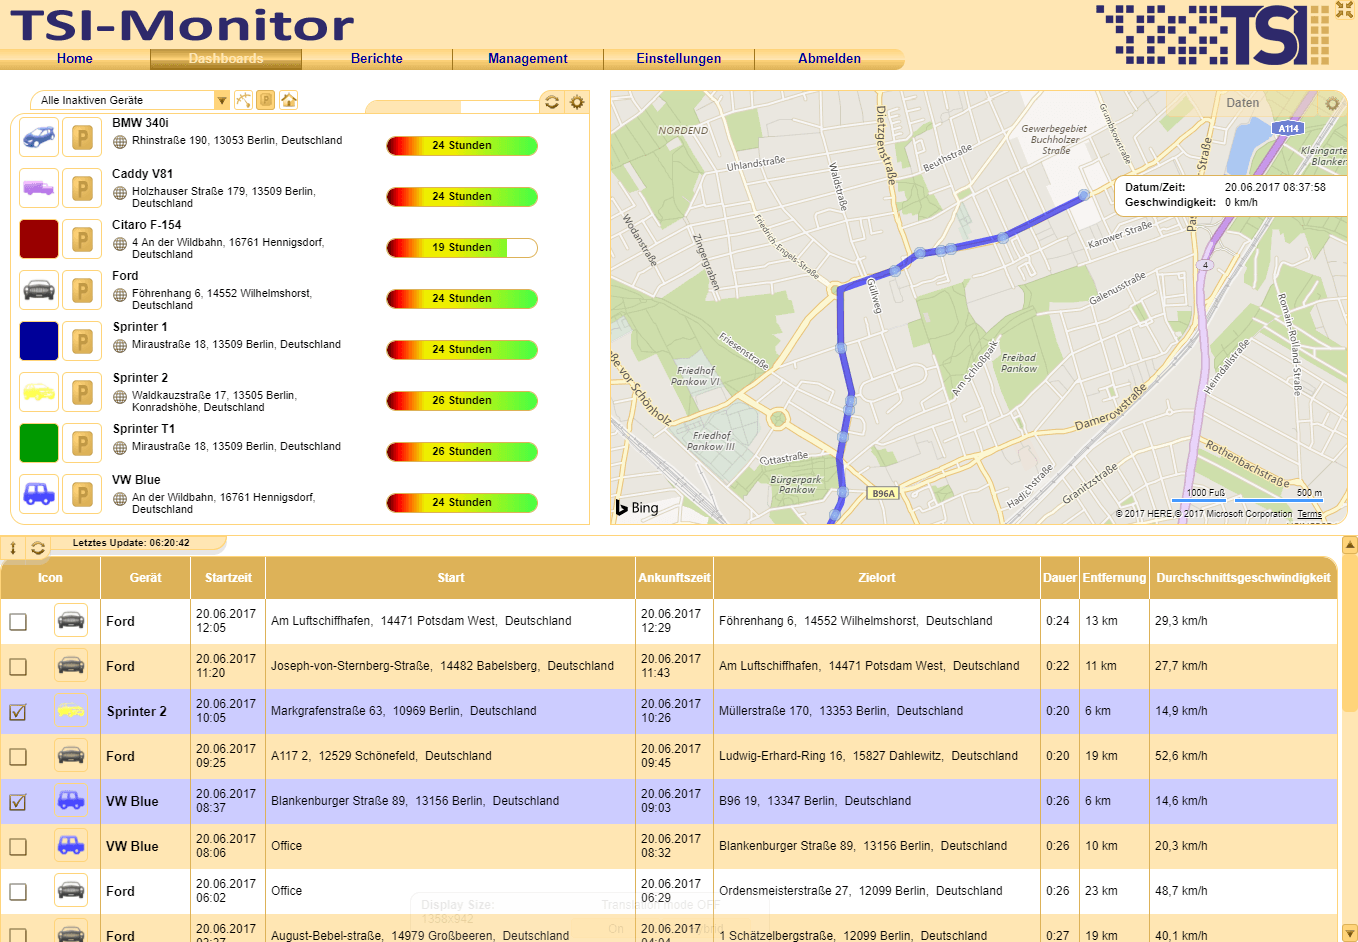
Task: Click the fullscreen arrows icon in the top corner
Action: click(x=1344, y=10)
